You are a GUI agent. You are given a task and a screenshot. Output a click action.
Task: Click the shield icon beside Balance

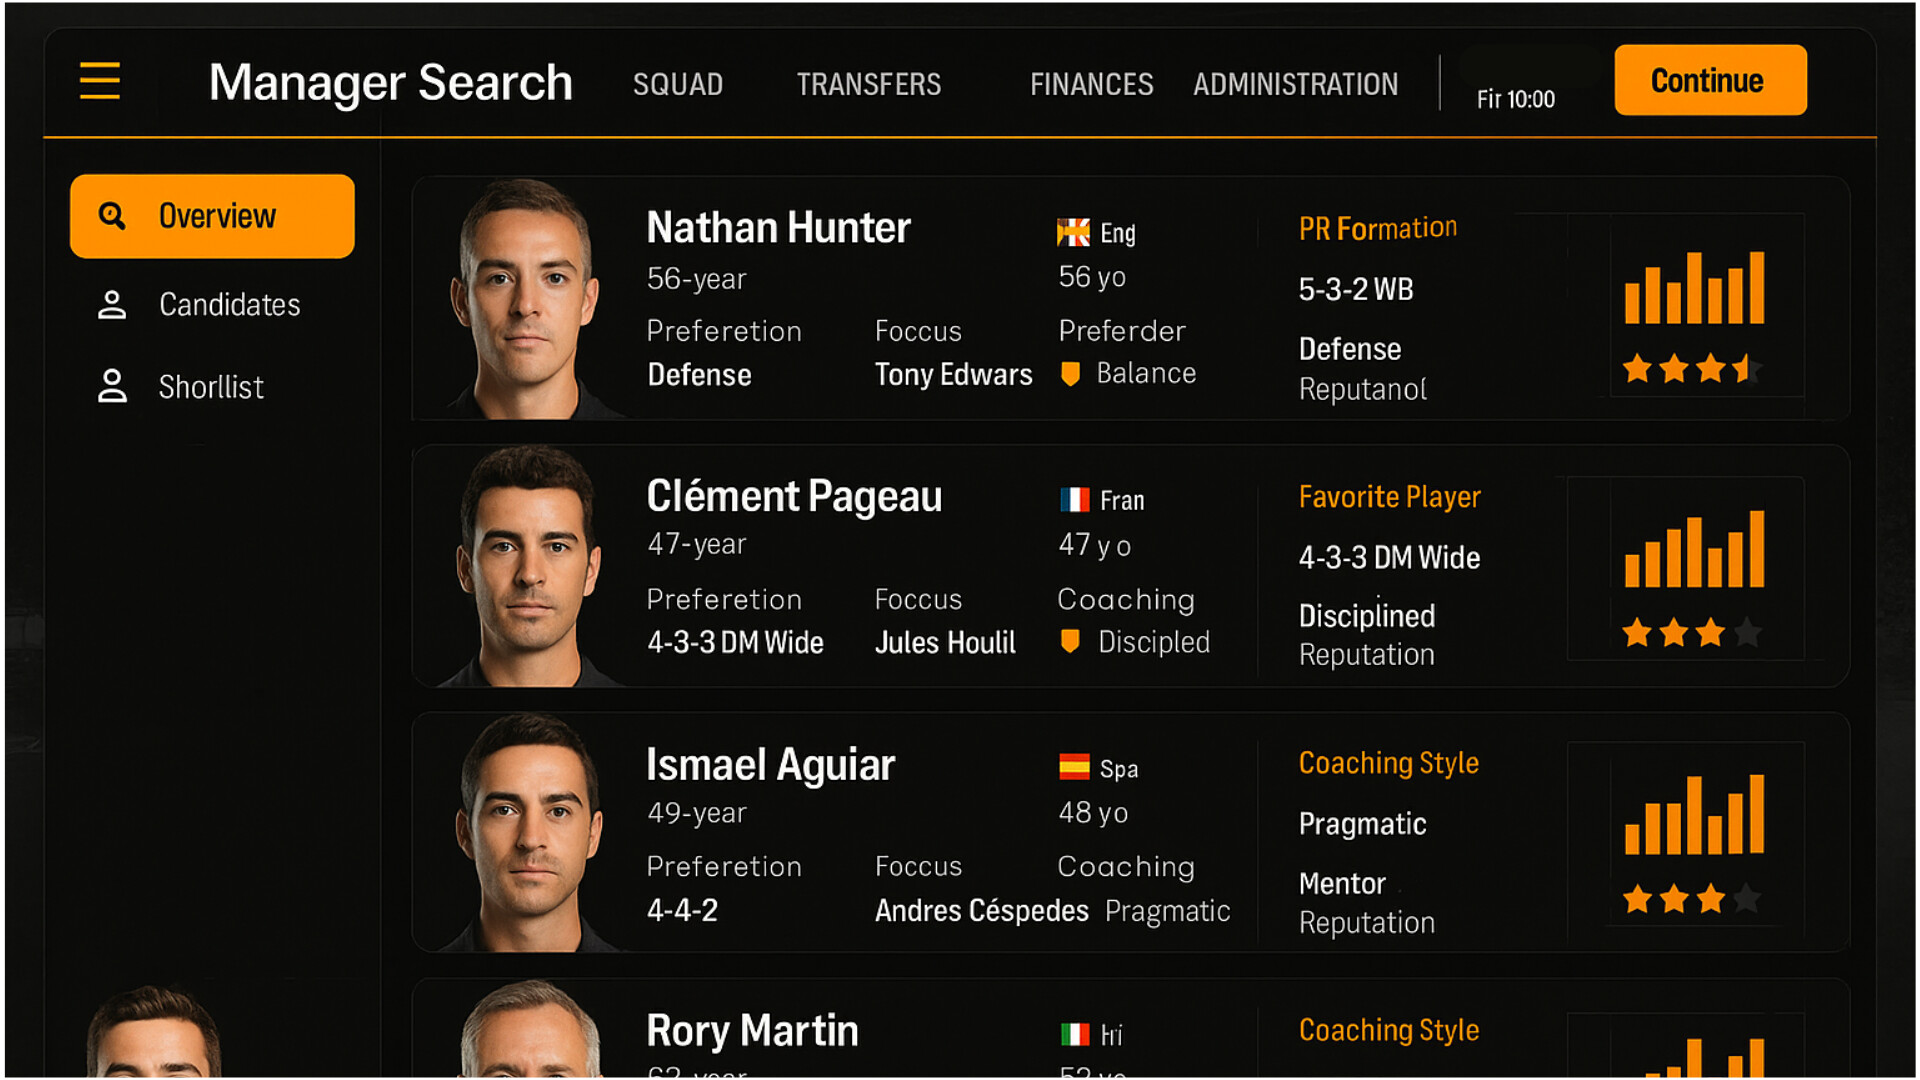tap(1070, 372)
